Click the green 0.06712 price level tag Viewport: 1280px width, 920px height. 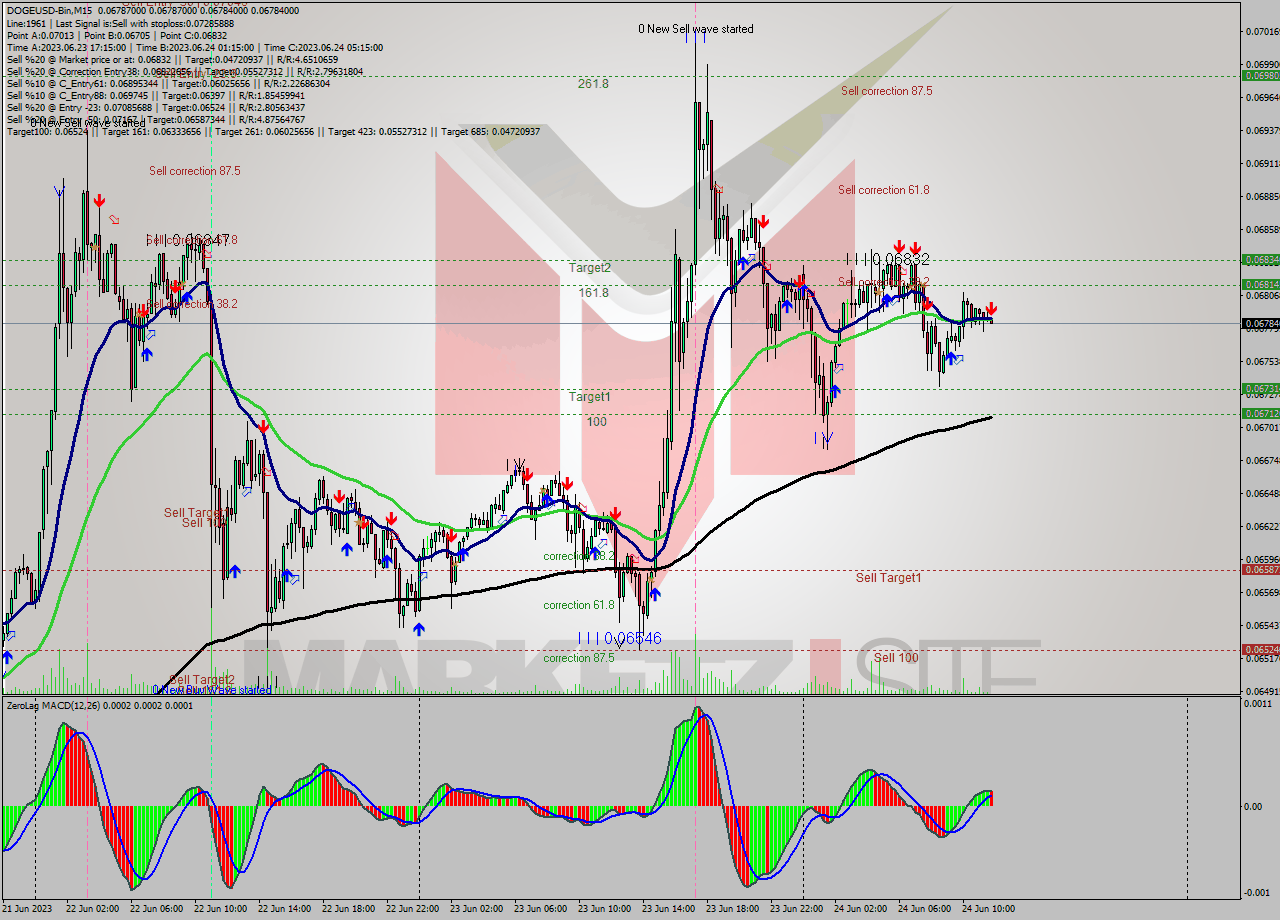(x=1260, y=413)
